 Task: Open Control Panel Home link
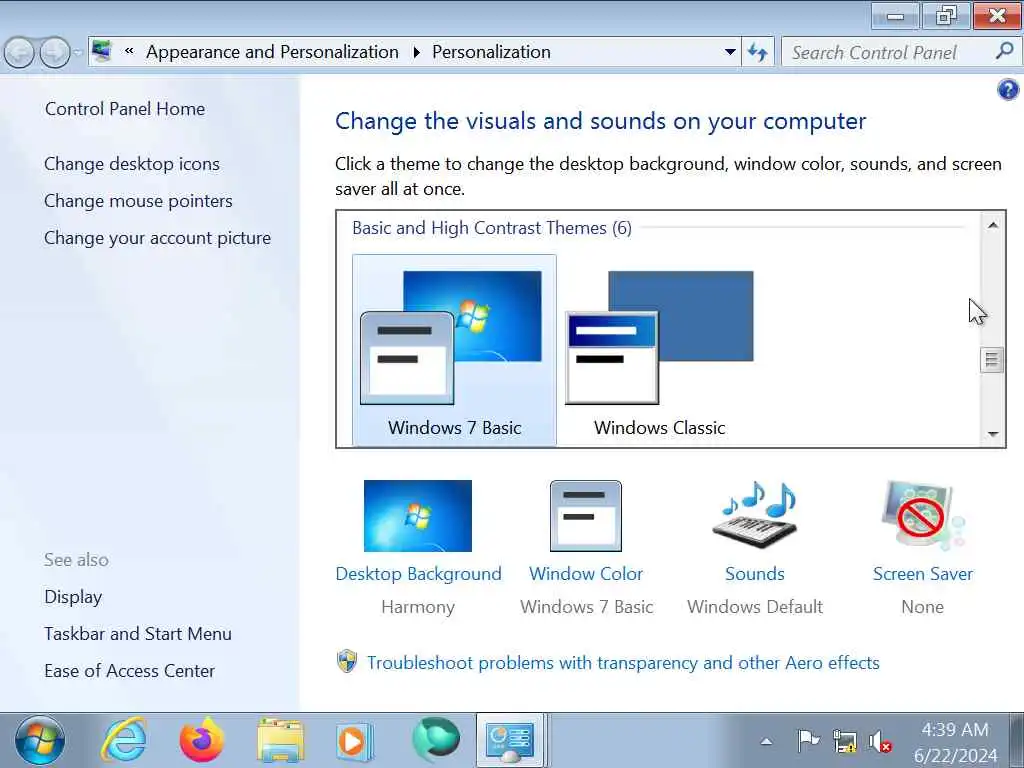(125, 108)
